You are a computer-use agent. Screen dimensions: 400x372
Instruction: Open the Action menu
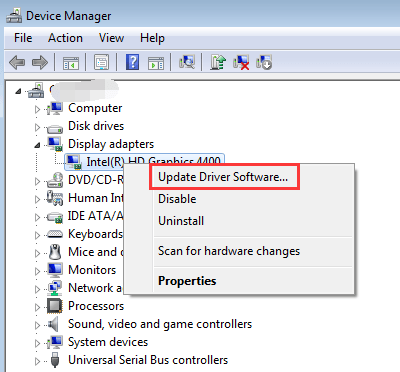click(x=65, y=38)
